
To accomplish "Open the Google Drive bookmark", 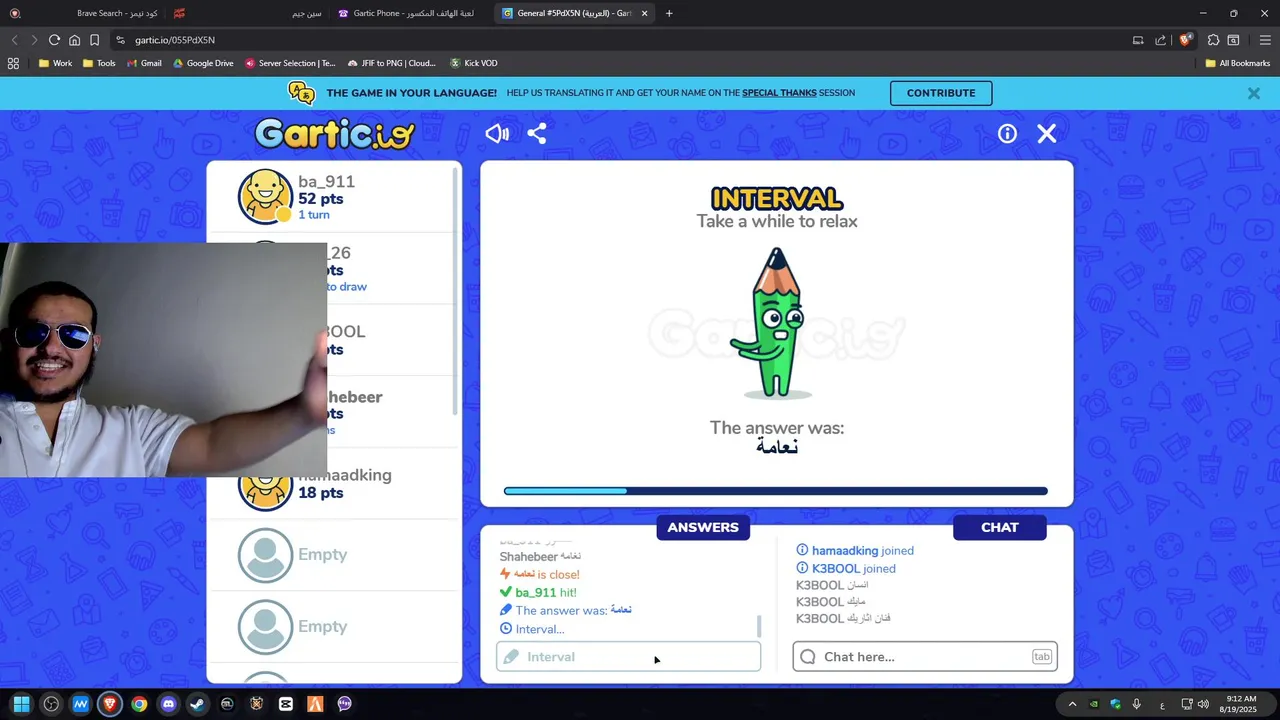I will point(203,63).
